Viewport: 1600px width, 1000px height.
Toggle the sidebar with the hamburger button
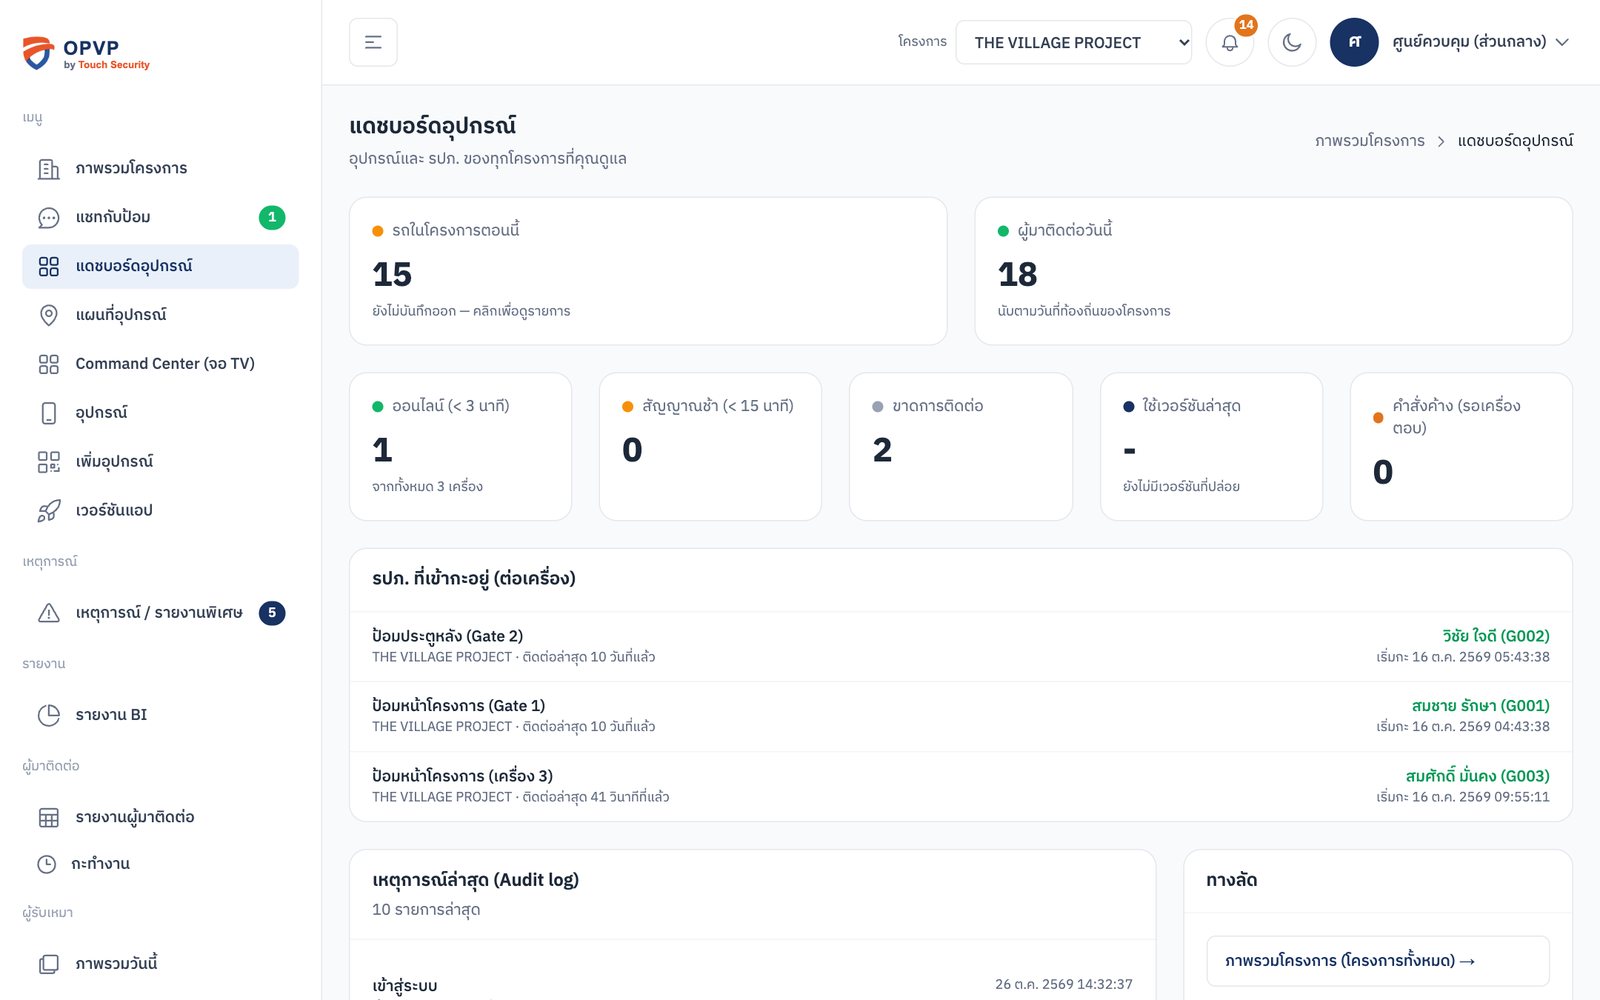click(373, 42)
